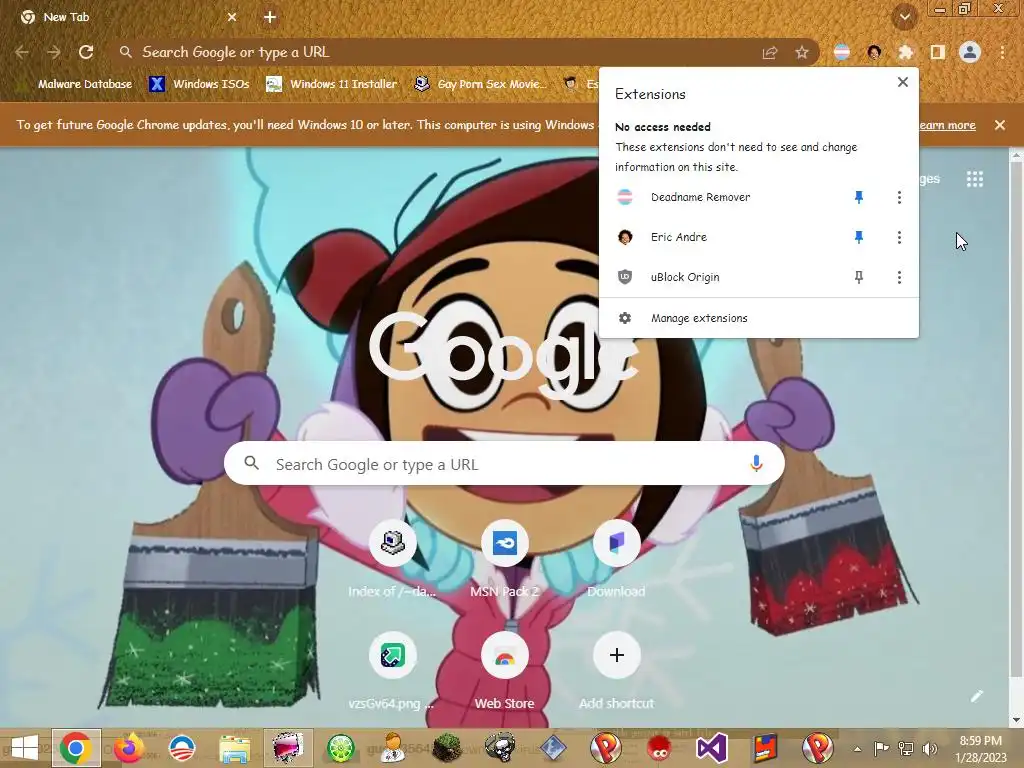Launch Firefox from the taskbar
The image size is (1024, 768).
[x=129, y=748]
